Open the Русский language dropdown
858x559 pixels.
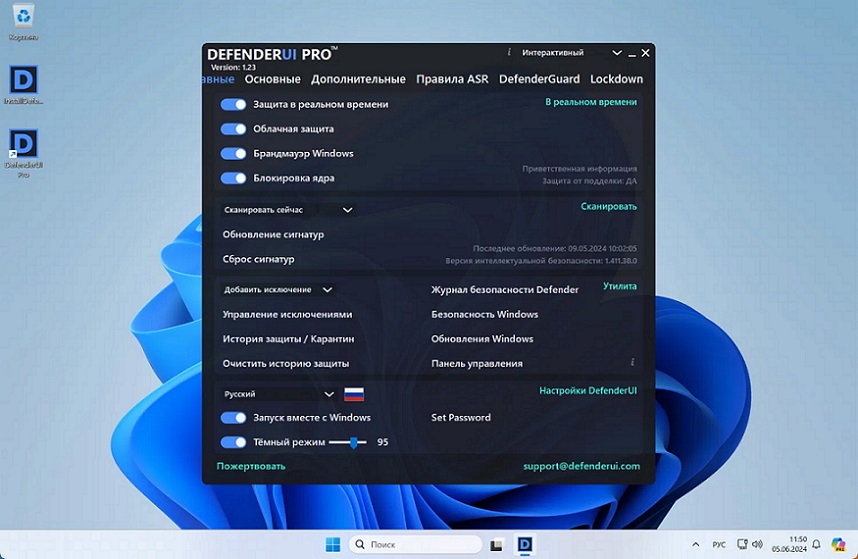(279, 394)
